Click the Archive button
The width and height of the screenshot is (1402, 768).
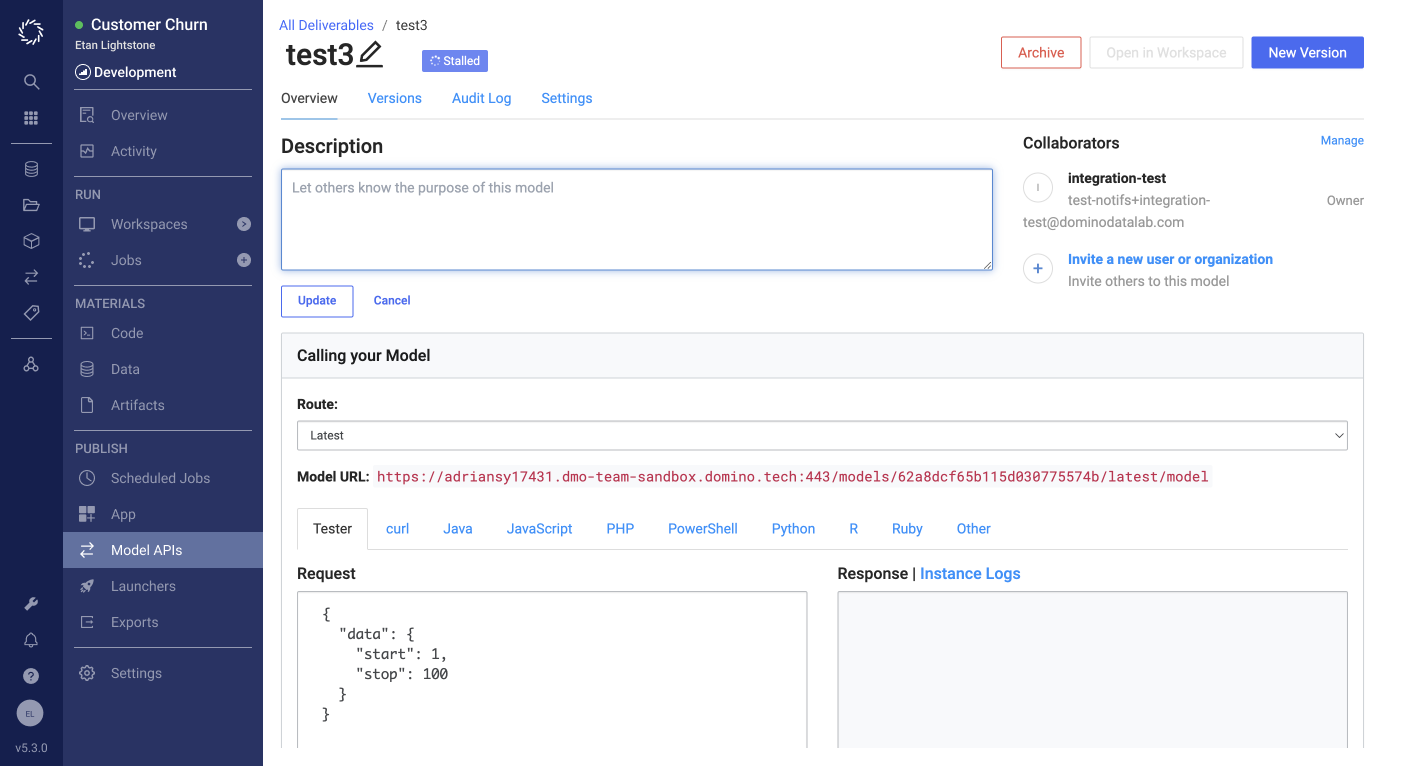click(x=1040, y=52)
